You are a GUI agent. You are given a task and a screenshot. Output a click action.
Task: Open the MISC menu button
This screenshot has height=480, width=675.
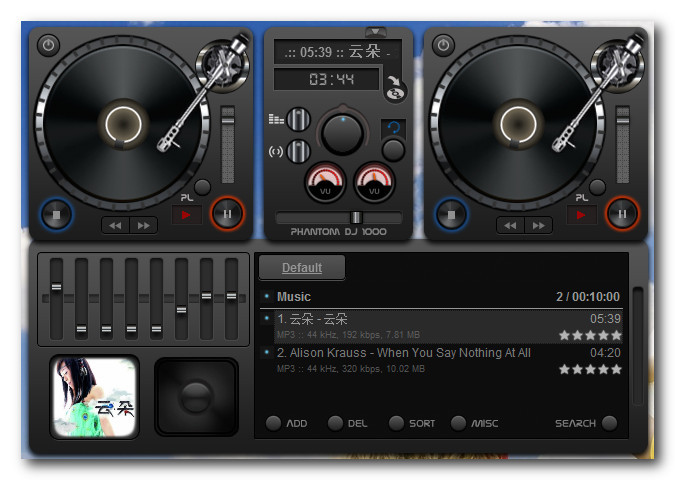click(x=474, y=423)
